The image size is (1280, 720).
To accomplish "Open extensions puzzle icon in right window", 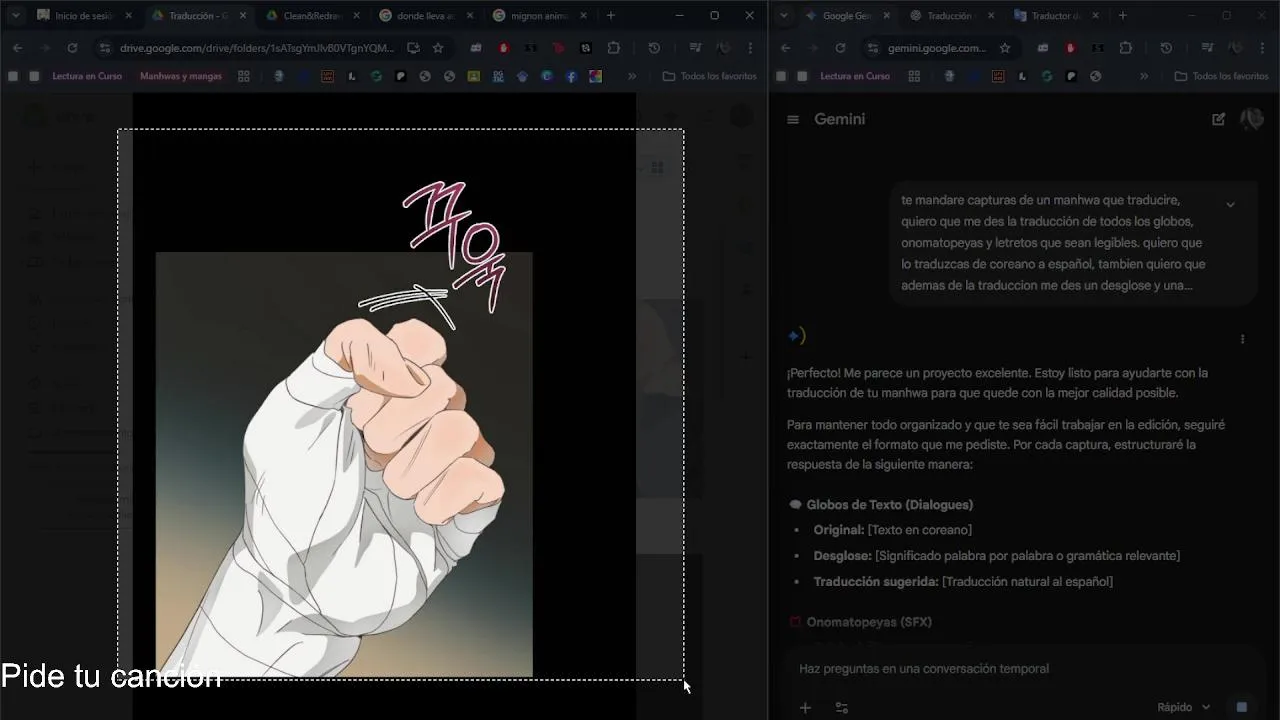I will (1126, 48).
